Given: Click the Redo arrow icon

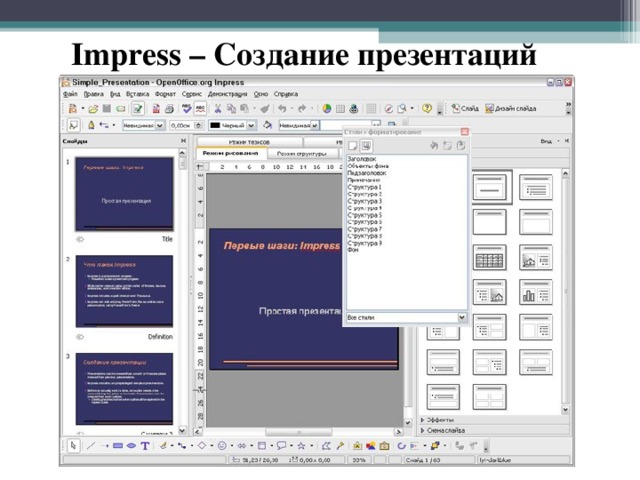Looking at the screenshot, I should coord(302,109).
